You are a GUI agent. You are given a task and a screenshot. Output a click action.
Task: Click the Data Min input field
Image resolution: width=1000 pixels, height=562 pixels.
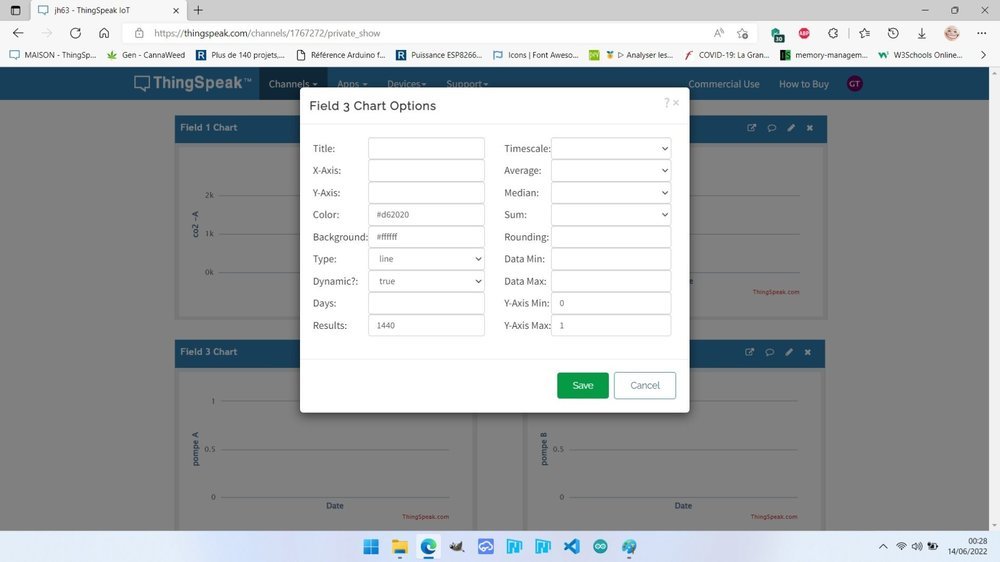(611, 259)
